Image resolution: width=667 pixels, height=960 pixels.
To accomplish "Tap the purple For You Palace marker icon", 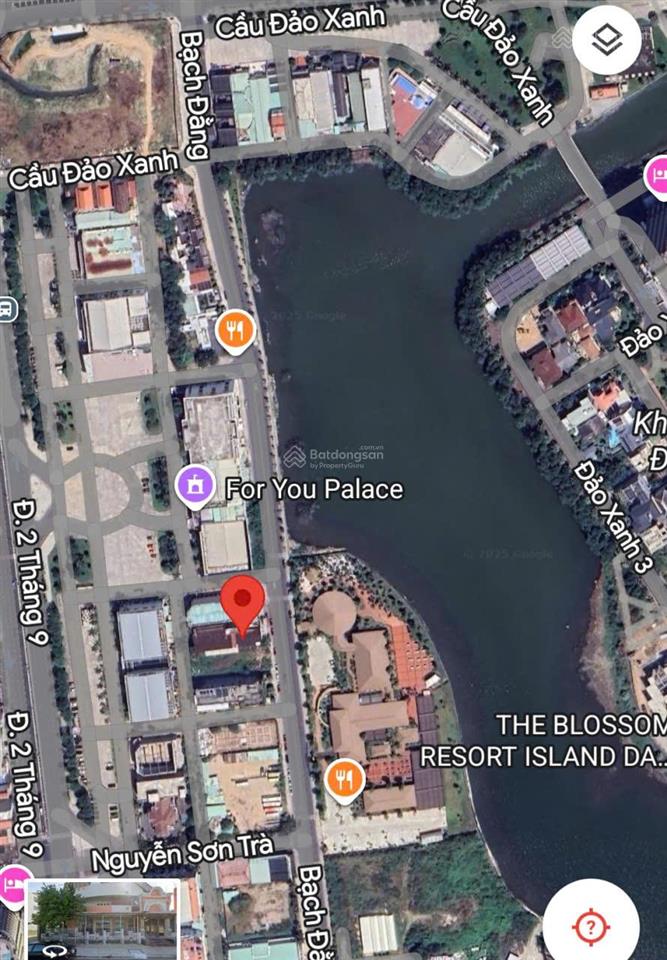I will pos(195,487).
